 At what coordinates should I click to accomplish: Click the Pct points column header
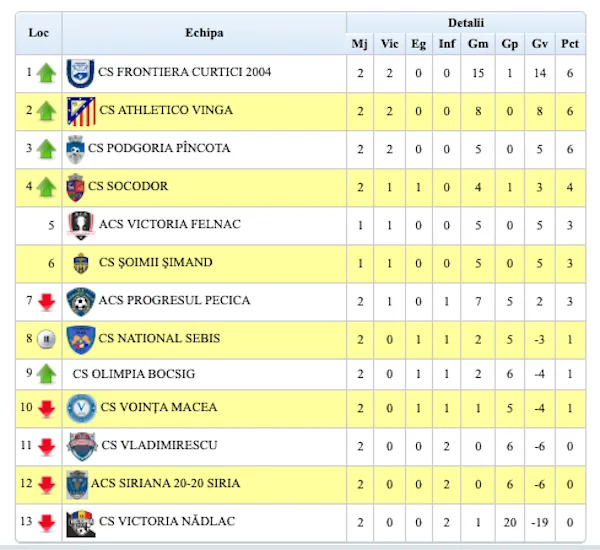[x=570, y=43]
